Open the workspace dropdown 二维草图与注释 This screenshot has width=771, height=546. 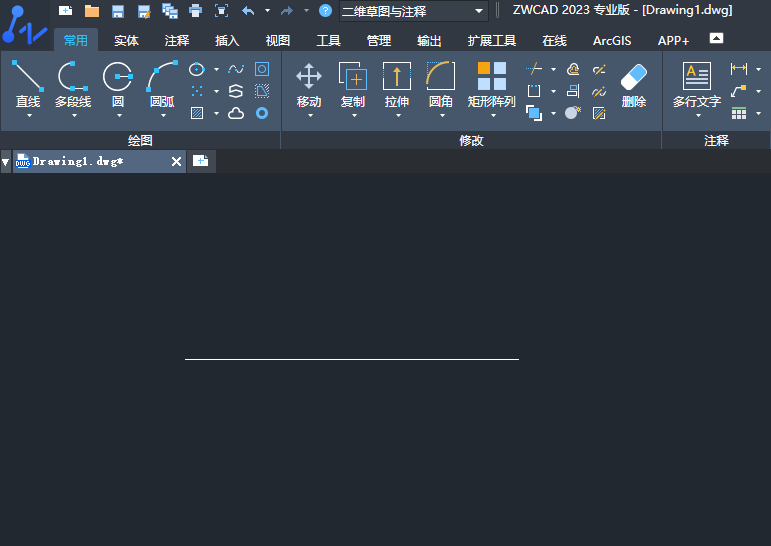[414, 11]
